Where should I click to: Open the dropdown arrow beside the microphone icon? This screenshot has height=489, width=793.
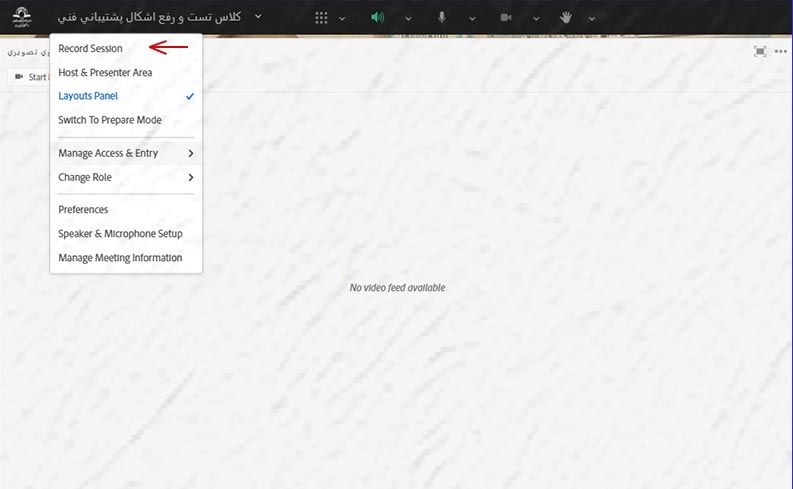click(x=471, y=18)
